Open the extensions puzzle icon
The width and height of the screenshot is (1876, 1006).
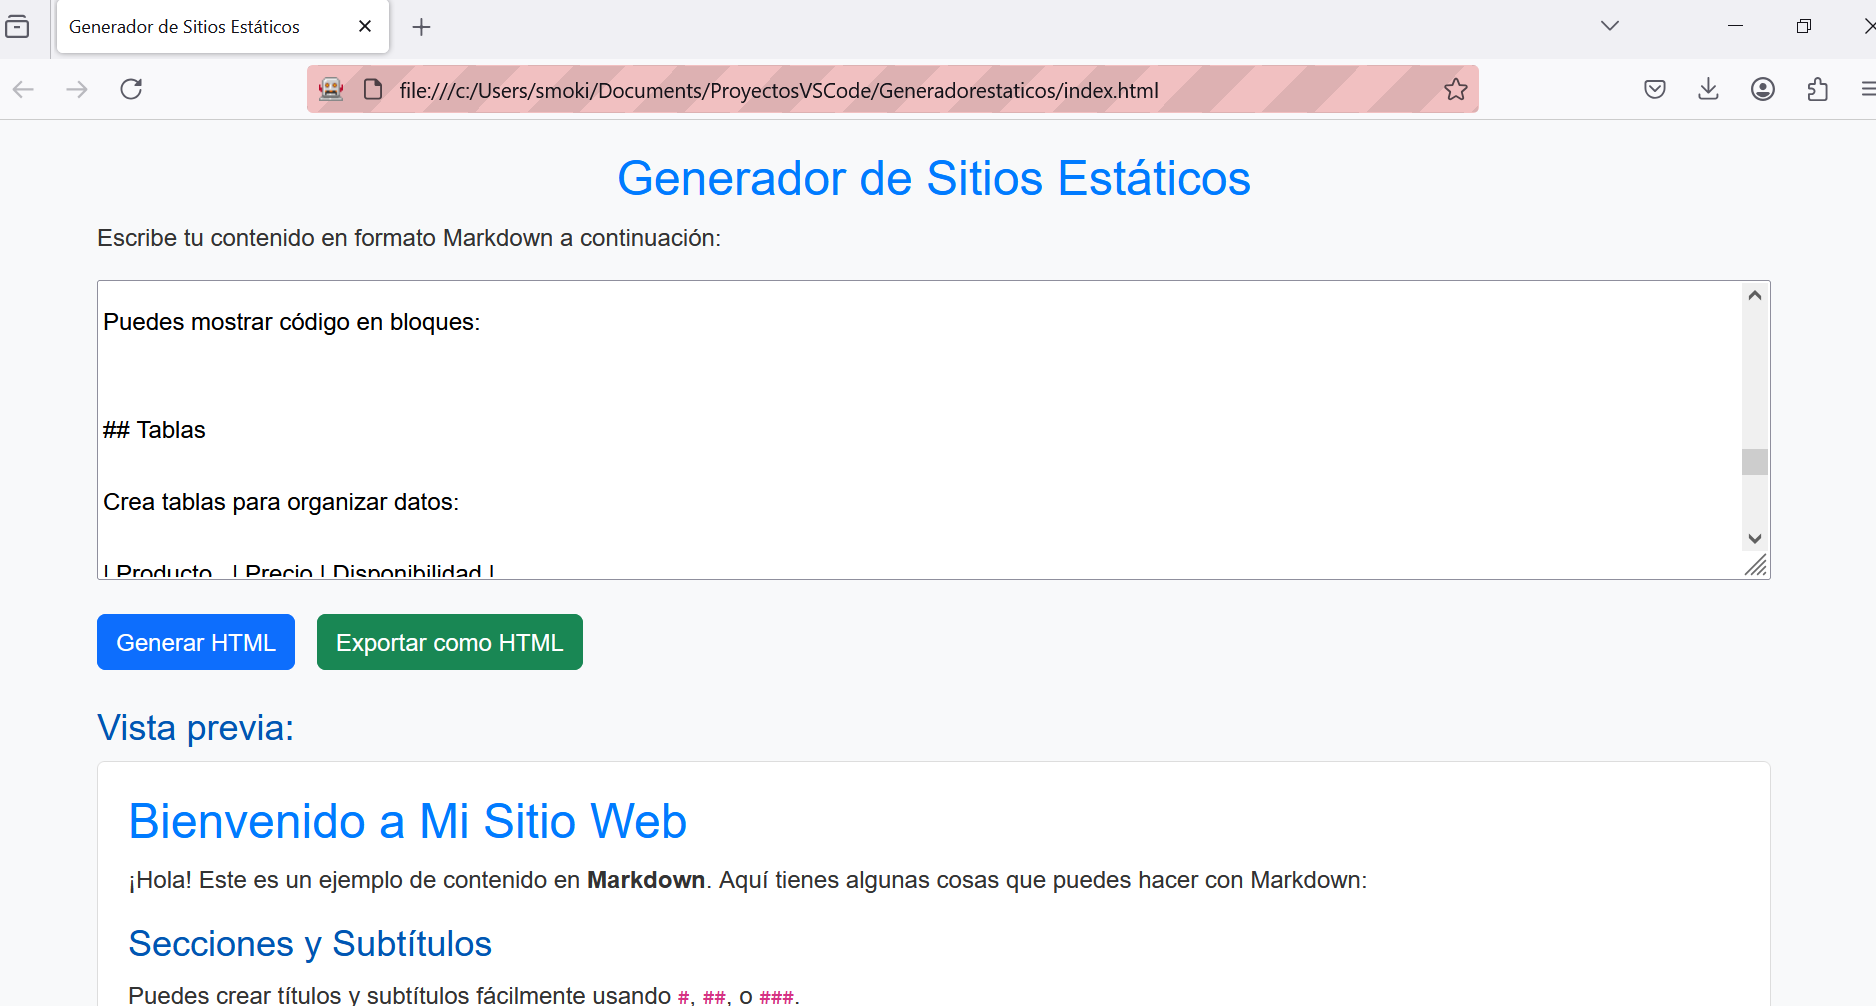(x=1817, y=89)
